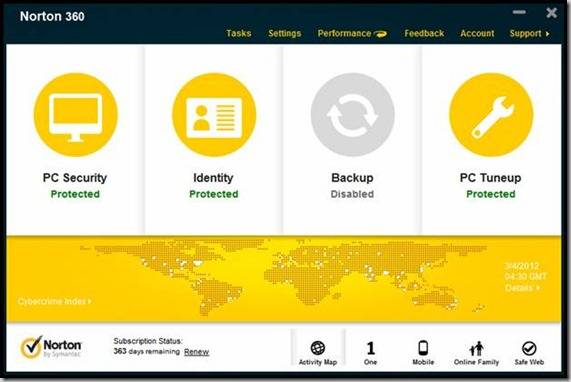Click the Performance speed gauge icon

coord(380,34)
